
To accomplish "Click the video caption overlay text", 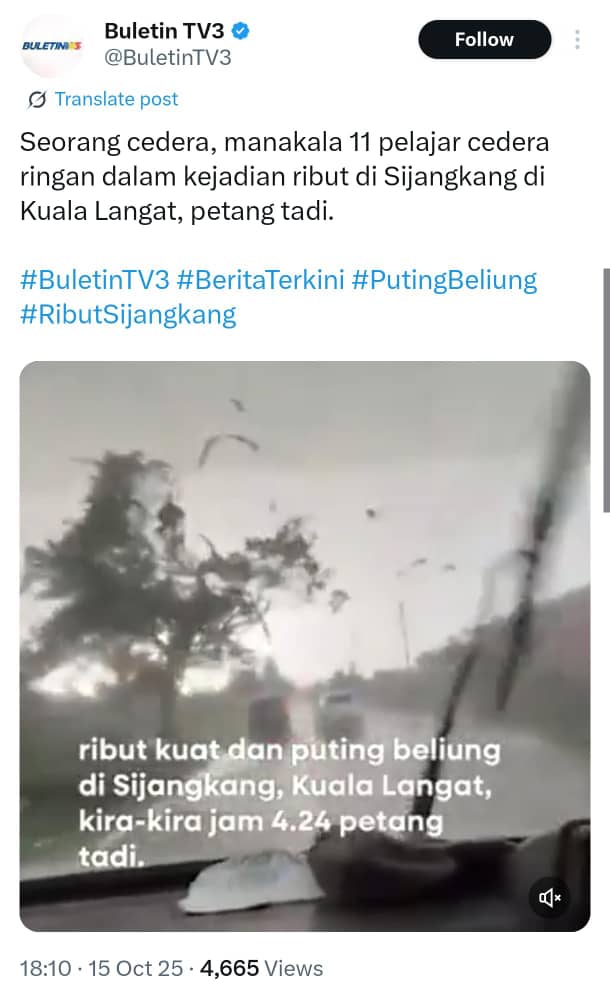I will pyautogui.click(x=289, y=803).
